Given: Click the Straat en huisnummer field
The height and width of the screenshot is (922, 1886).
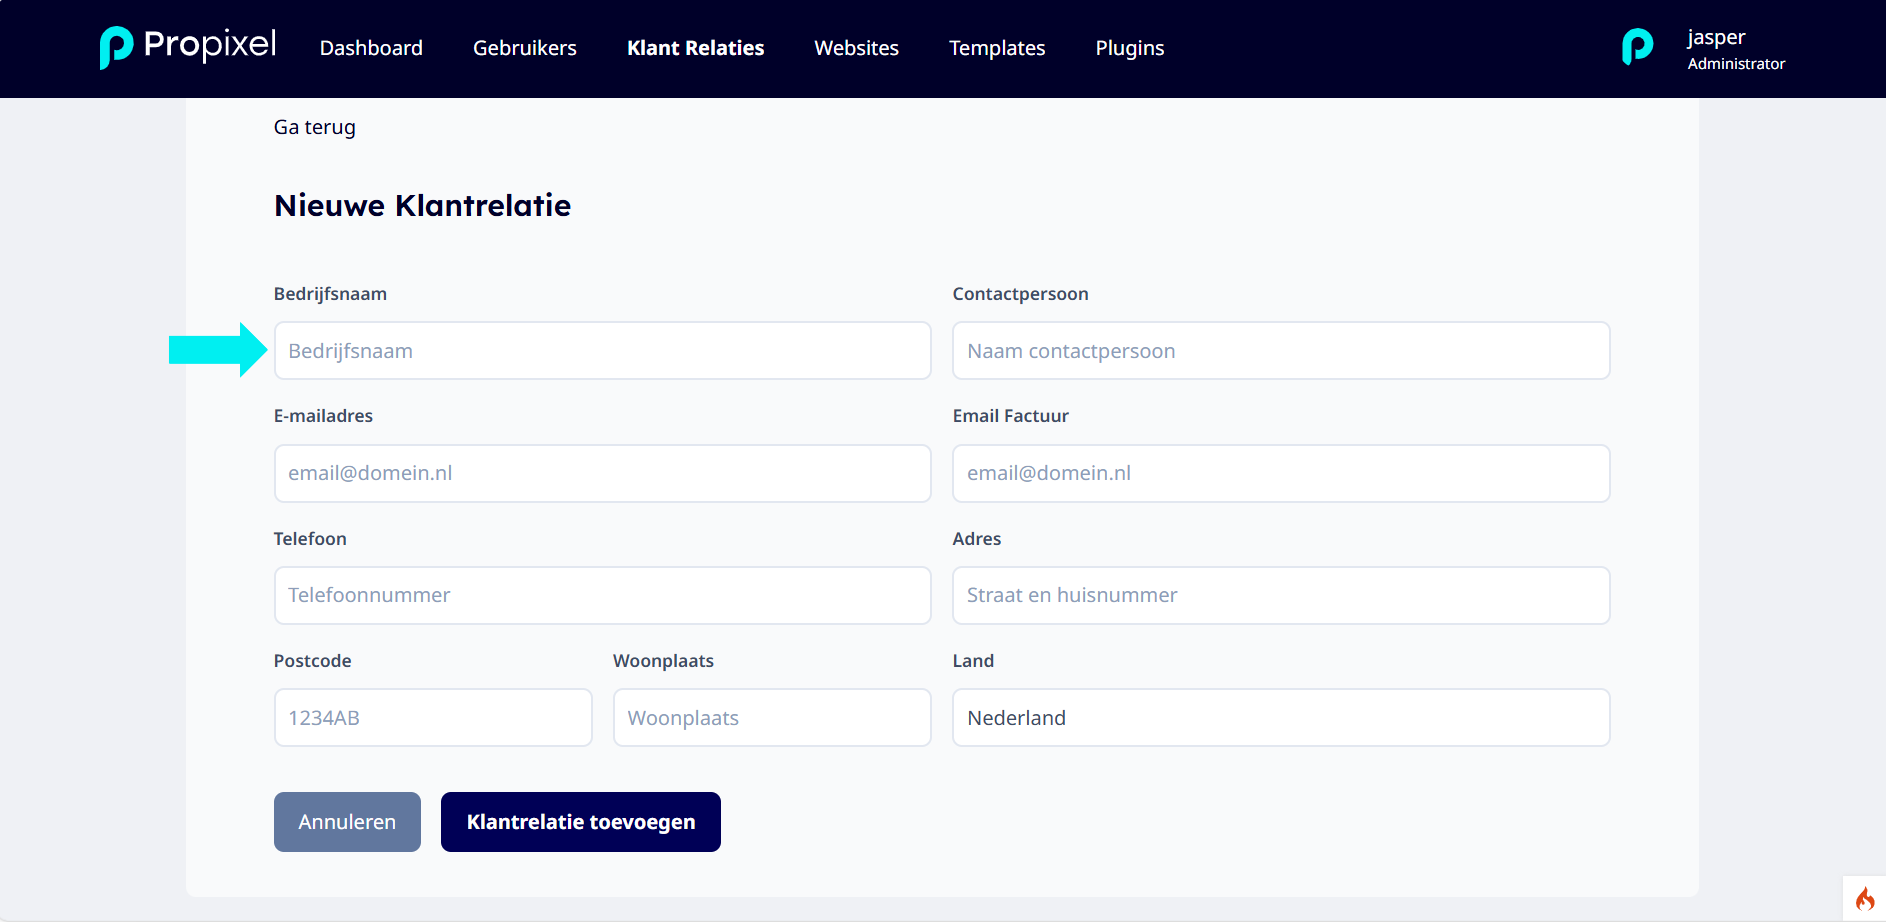Looking at the screenshot, I should pos(1281,595).
